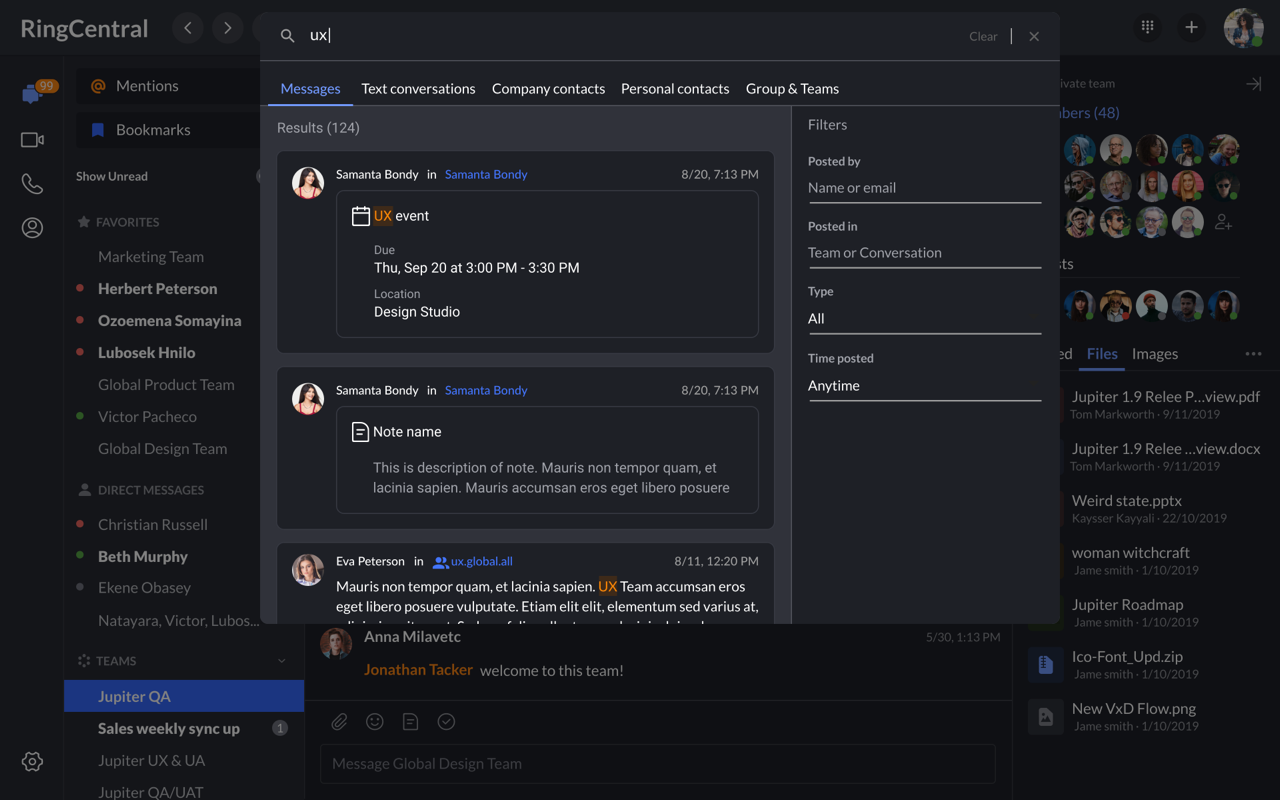Screen dimensions: 1280x800
Task: Switch to the Company contacts tab
Action: (548, 89)
